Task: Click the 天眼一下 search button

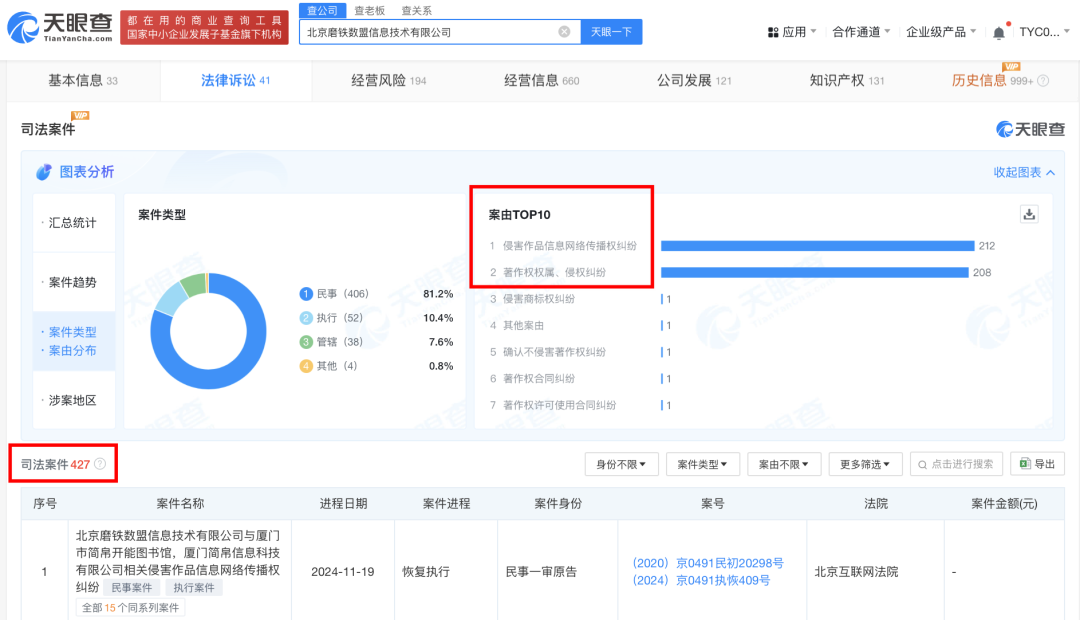Action: click(x=612, y=32)
